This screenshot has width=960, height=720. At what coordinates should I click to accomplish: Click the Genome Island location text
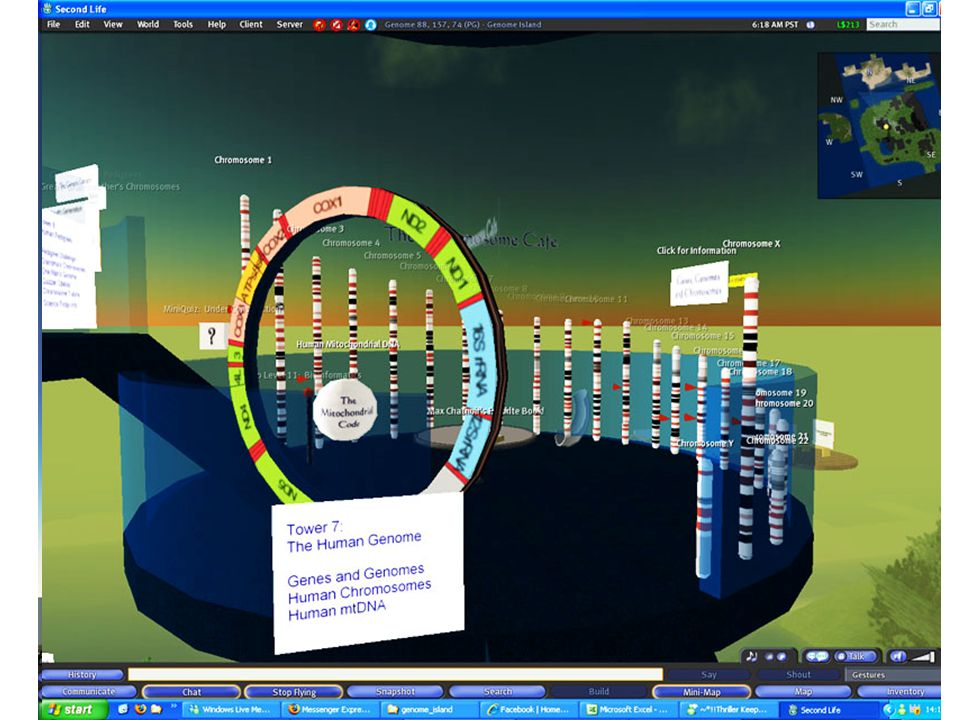tap(463, 24)
